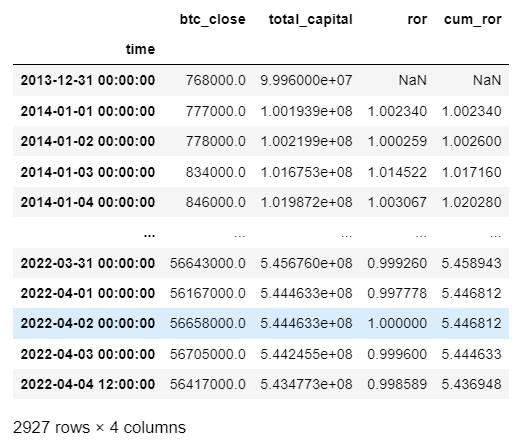Image resolution: width=517 pixels, height=446 pixels.
Task: Select row index 2022-04-01 00:00:00
Action: [x=88, y=293]
